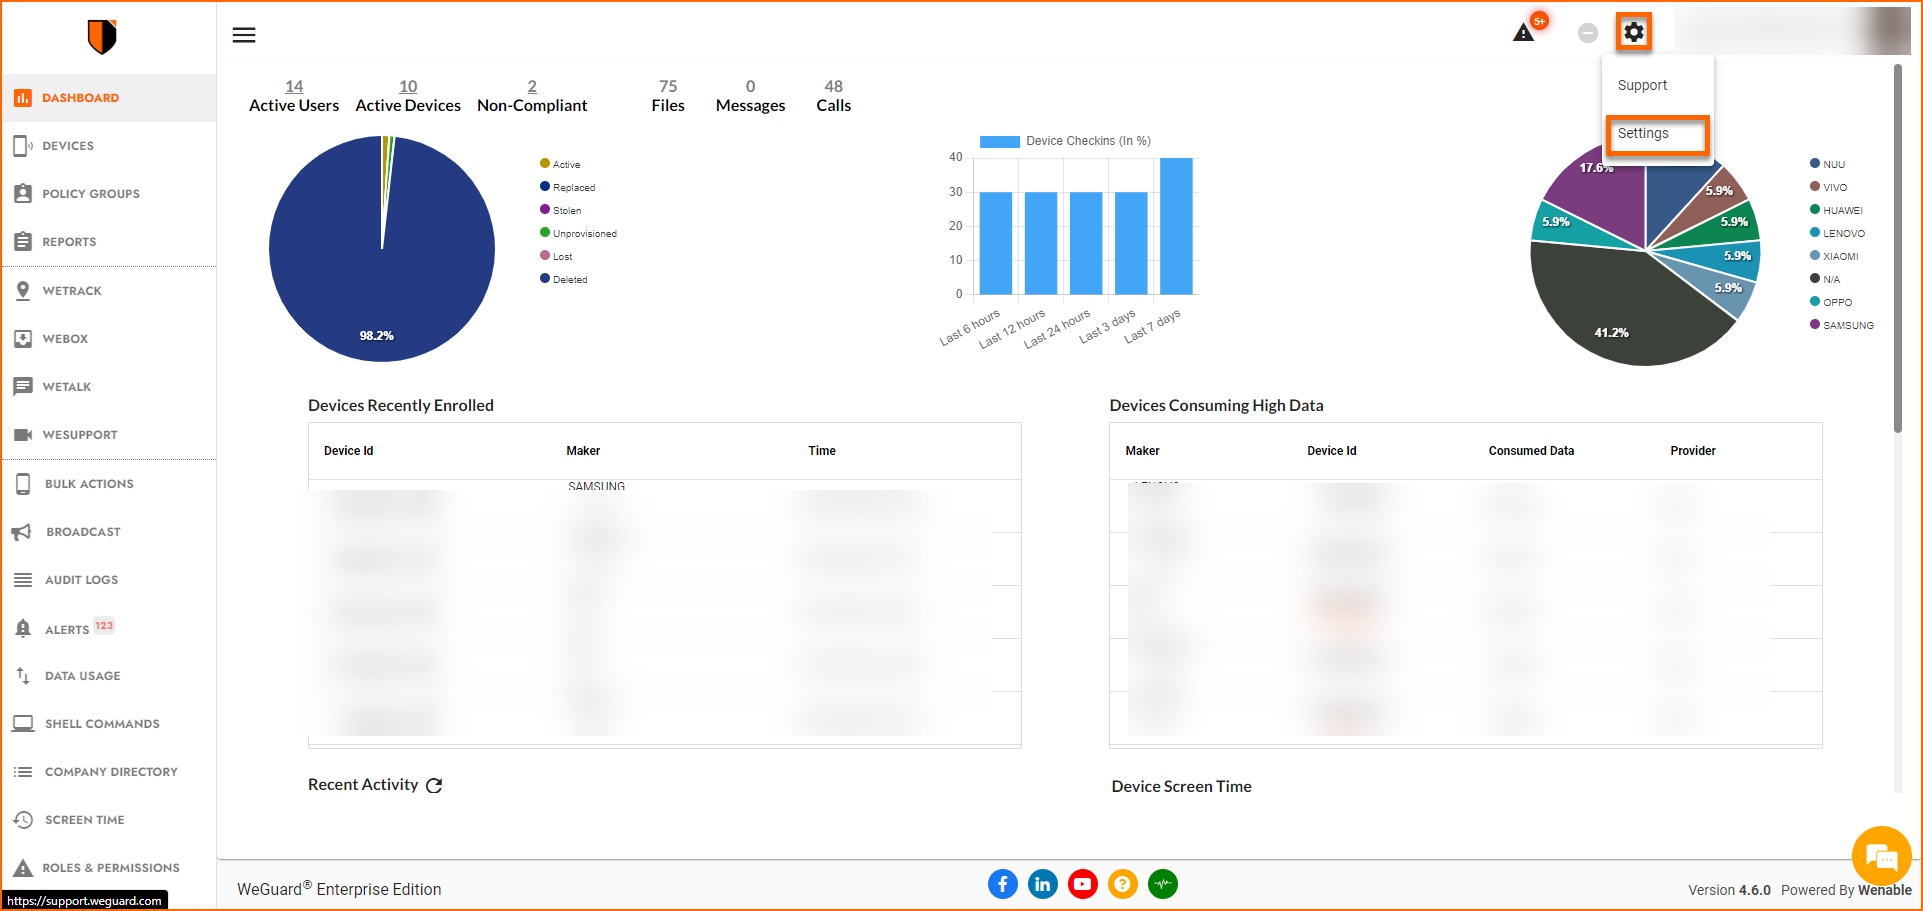This screenshot has height=911, width=1923.
Task: Toggle the Unprovisioned legend entry
Action: pyautogui.click(x=579, y=233)
